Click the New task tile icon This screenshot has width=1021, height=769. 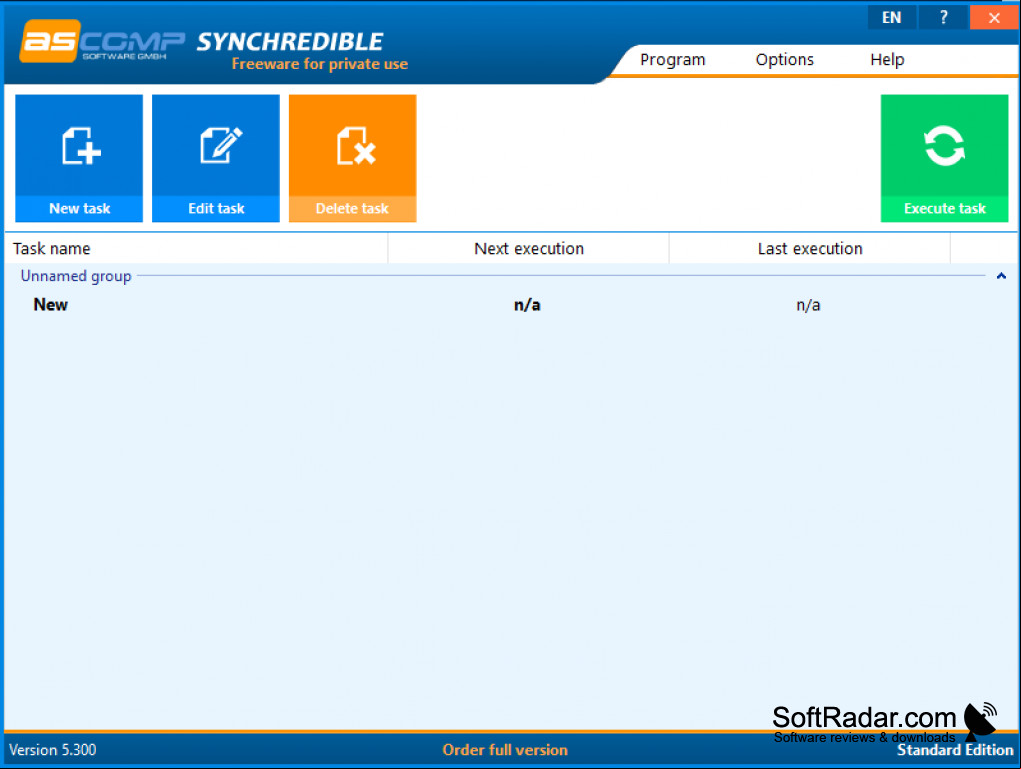[81, 146]
